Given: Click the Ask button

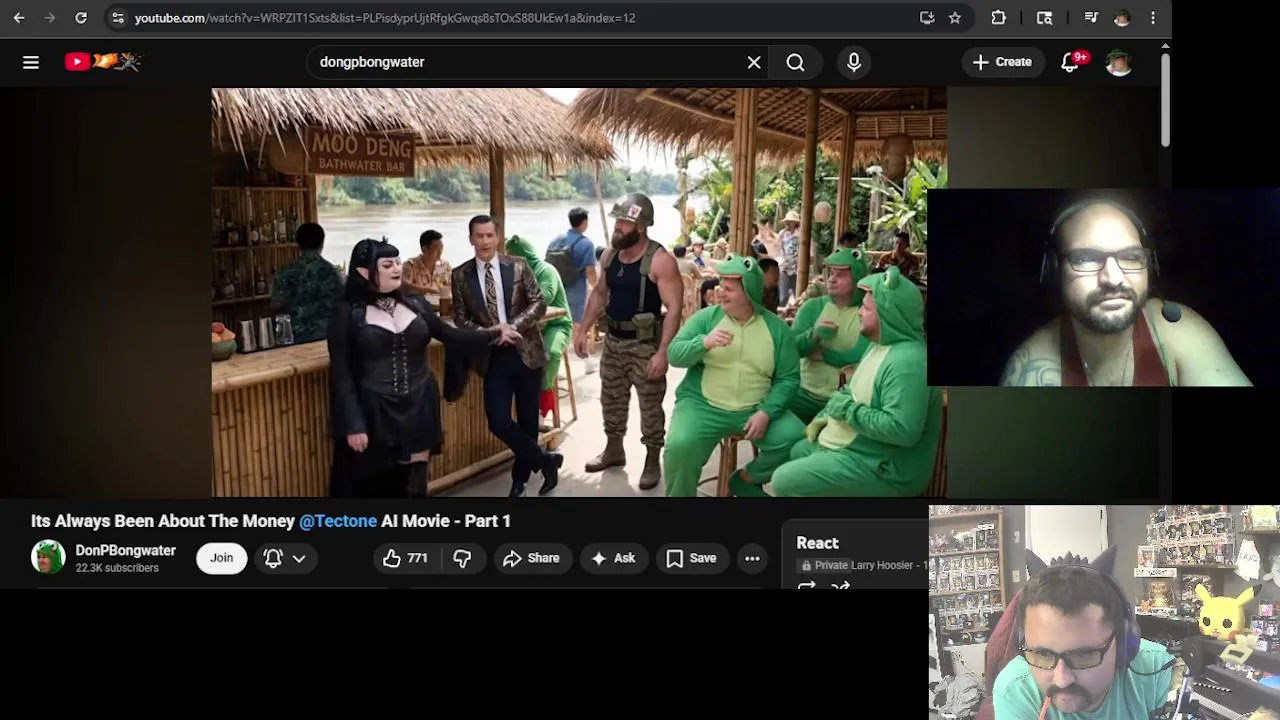Looking at the screenshot, I should click(x=613, y=558).
